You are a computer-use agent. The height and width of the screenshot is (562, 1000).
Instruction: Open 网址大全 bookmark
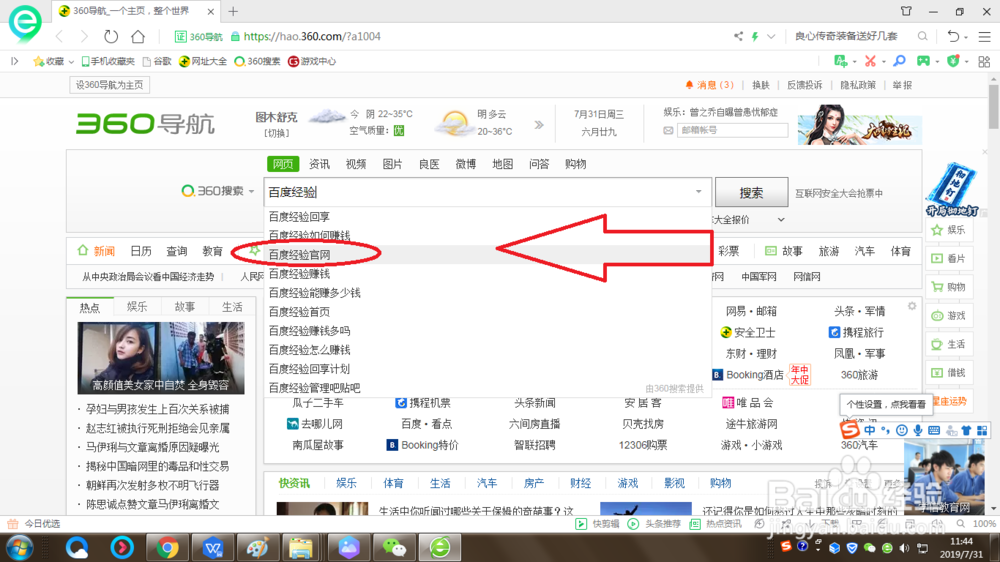point(203,61)
